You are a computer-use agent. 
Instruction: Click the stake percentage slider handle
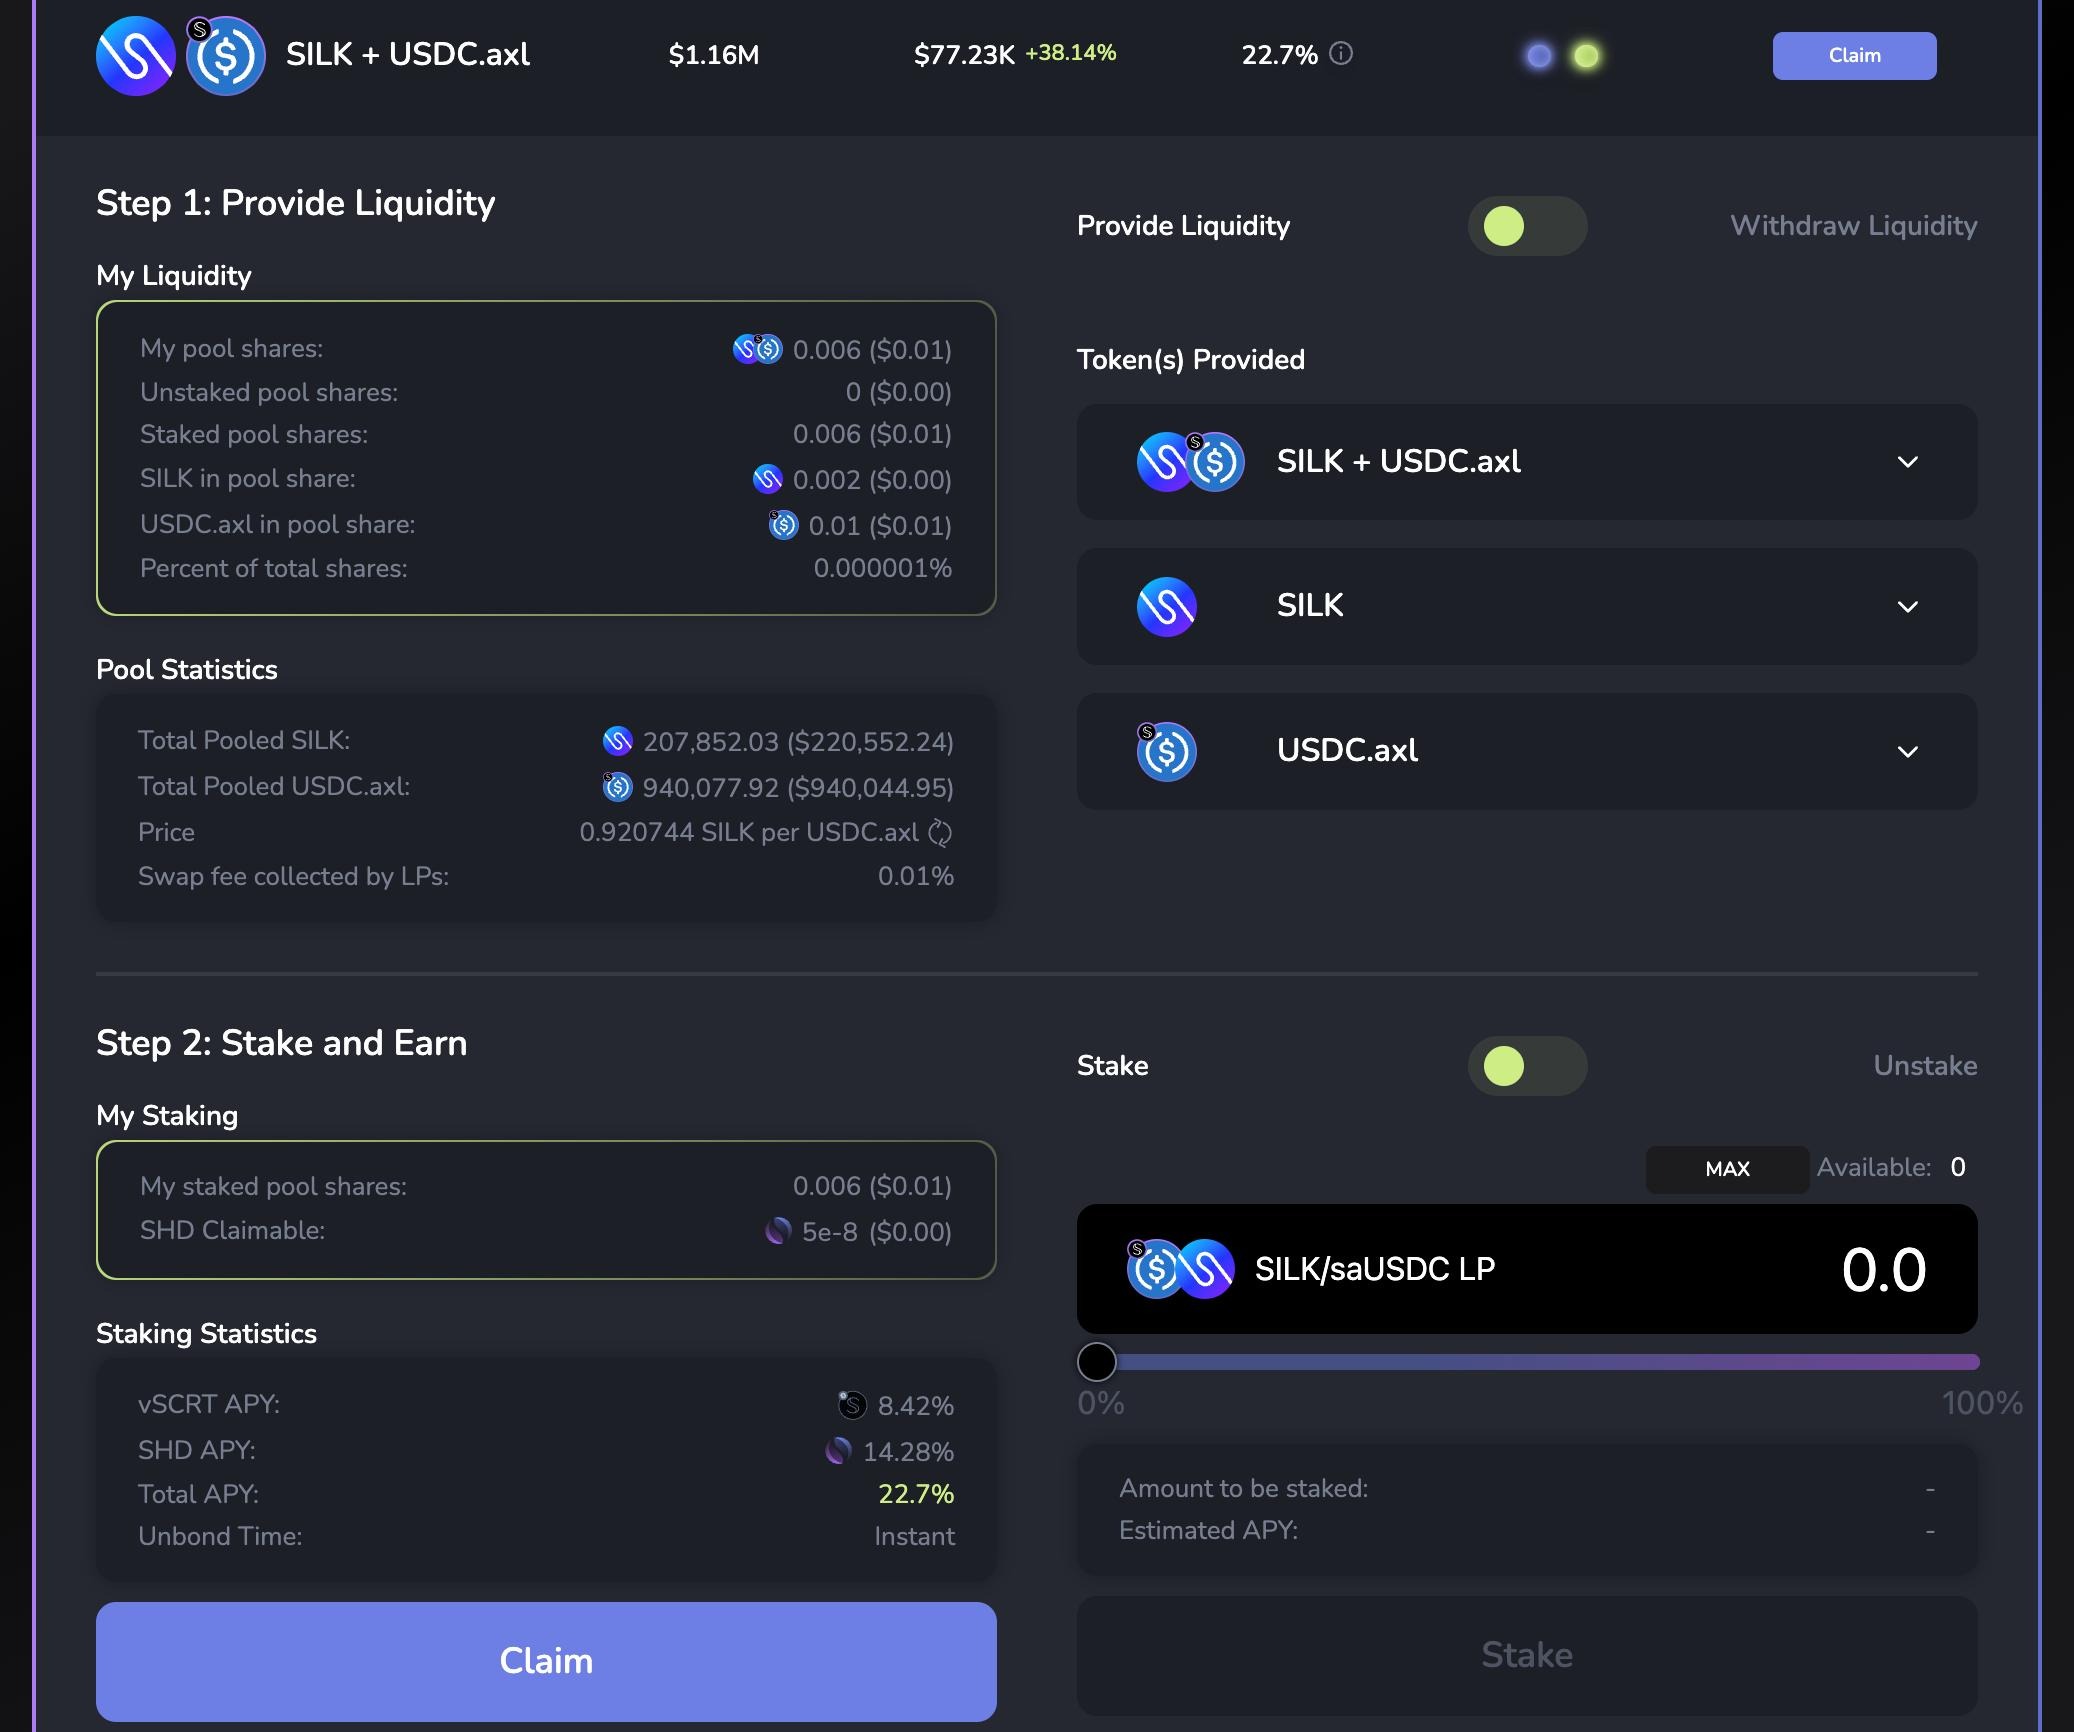tap(1097, 1362)
